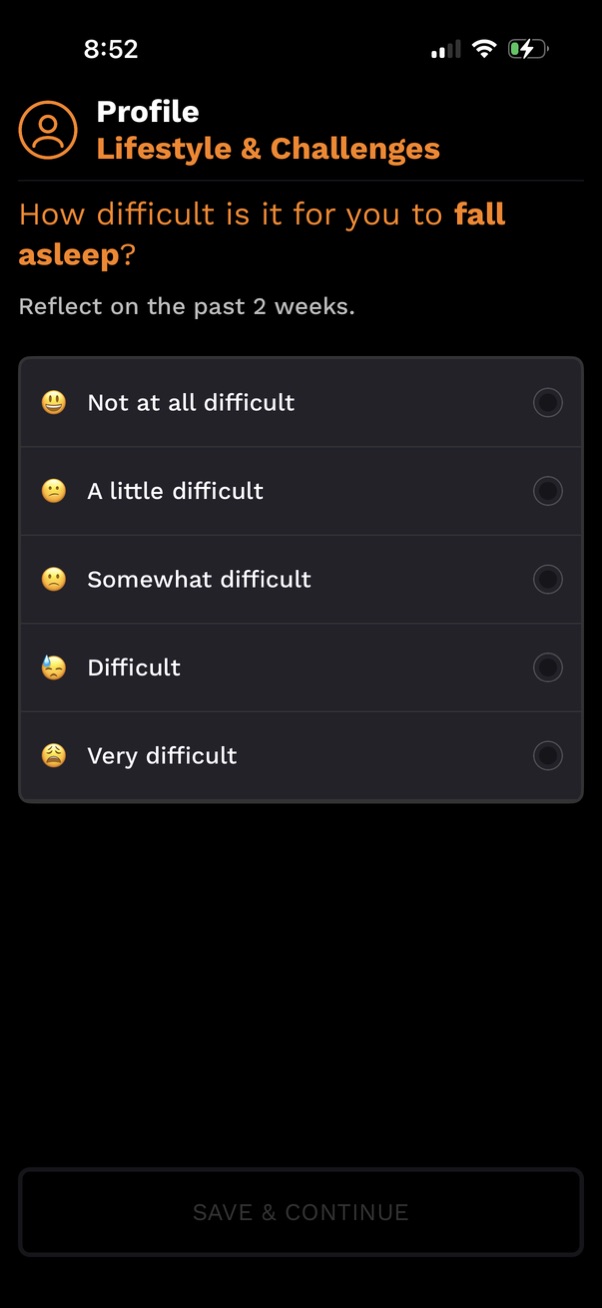Click the 8:52 clock in status bar
The width and height of the screenshot is (602, 1308).
(x=111, y=48)
